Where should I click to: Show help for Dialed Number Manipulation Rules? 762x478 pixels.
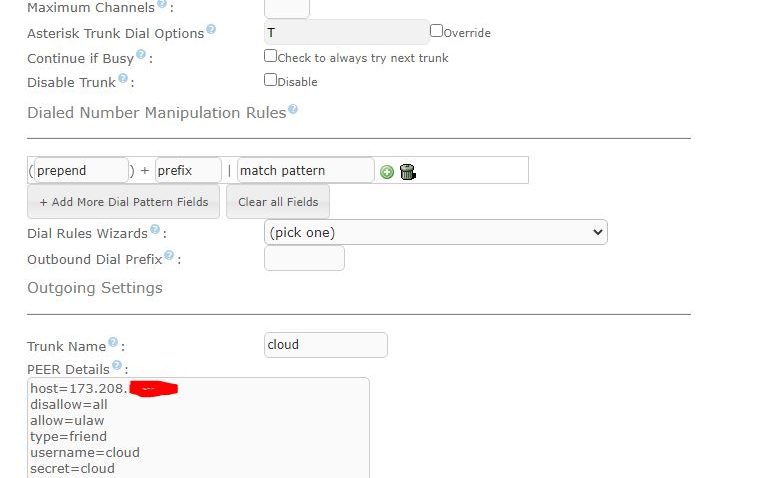293,111
